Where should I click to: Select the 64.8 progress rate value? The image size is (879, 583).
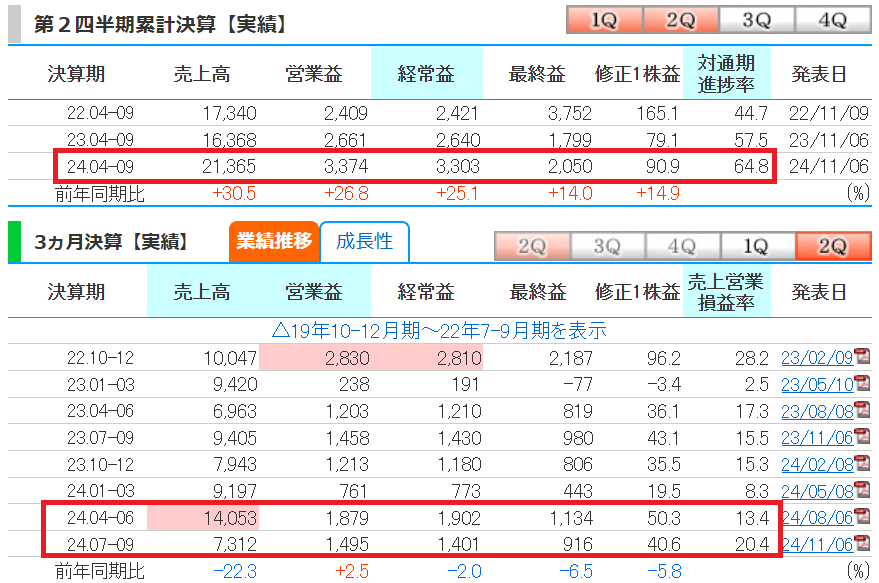pos(751,166)
